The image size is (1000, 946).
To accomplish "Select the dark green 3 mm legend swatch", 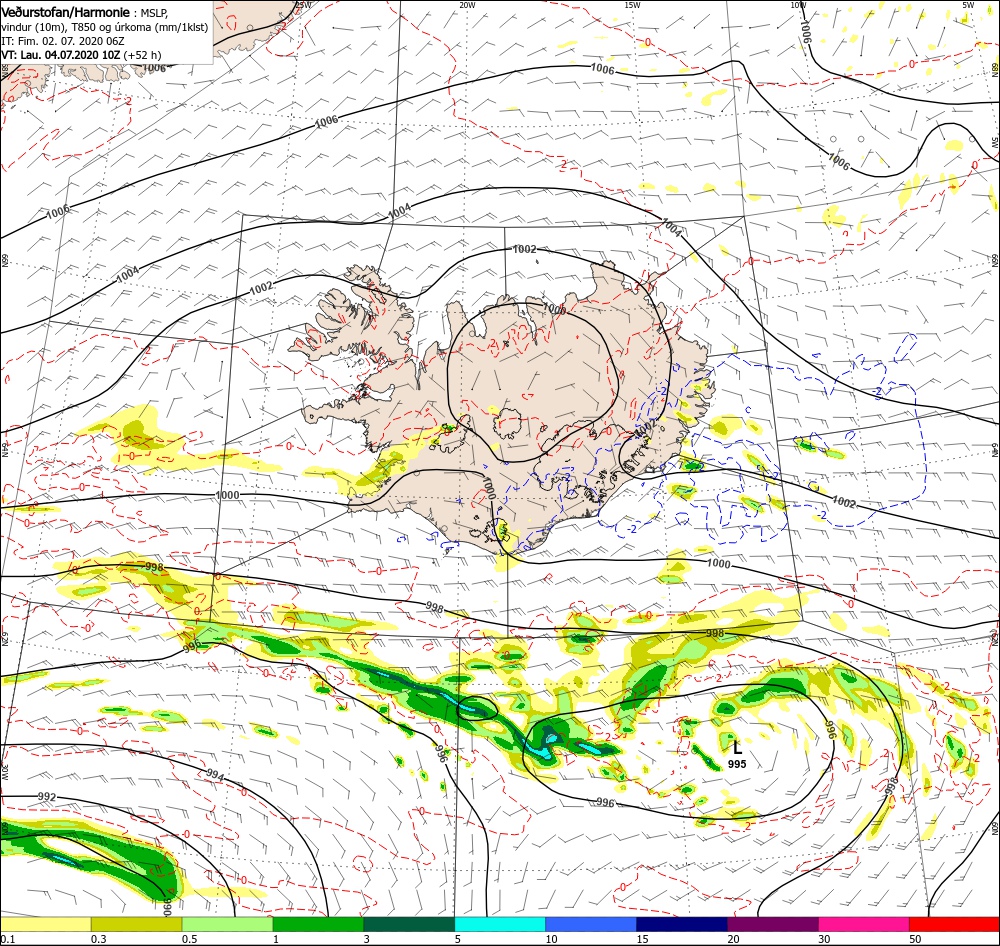I will 409,924.
